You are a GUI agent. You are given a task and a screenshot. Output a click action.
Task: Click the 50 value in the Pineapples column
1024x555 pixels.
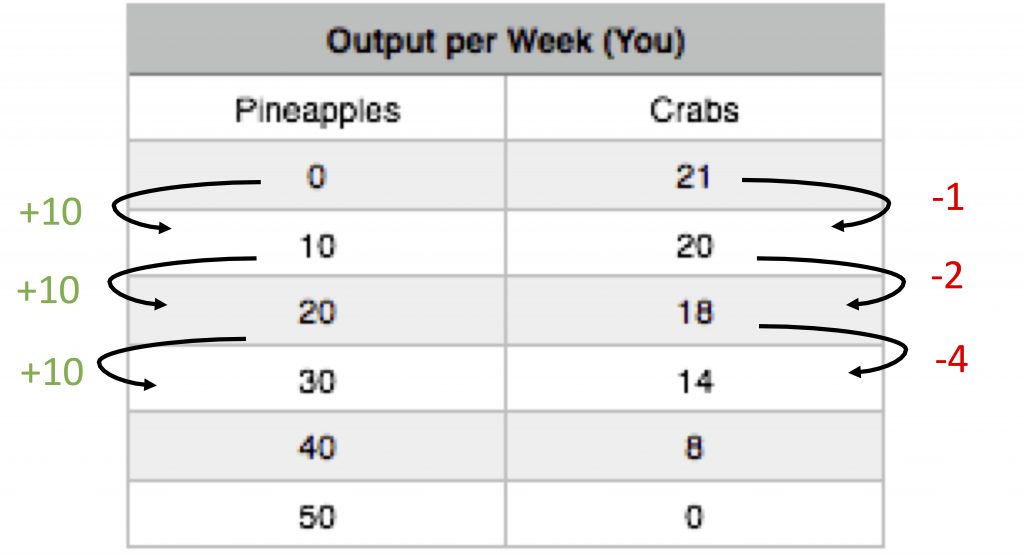(317, 517)
